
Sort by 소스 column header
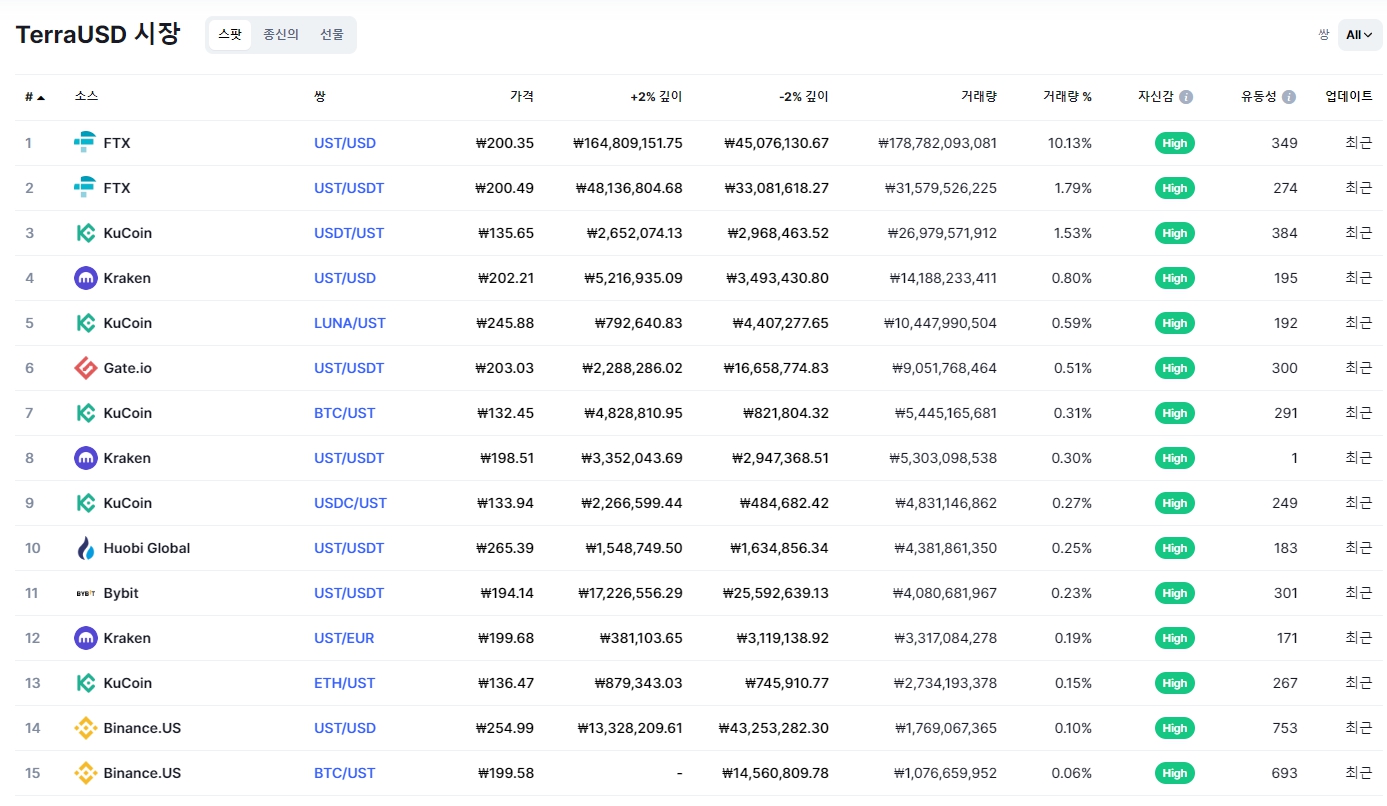pyautogui.click(x=86, y=97)
